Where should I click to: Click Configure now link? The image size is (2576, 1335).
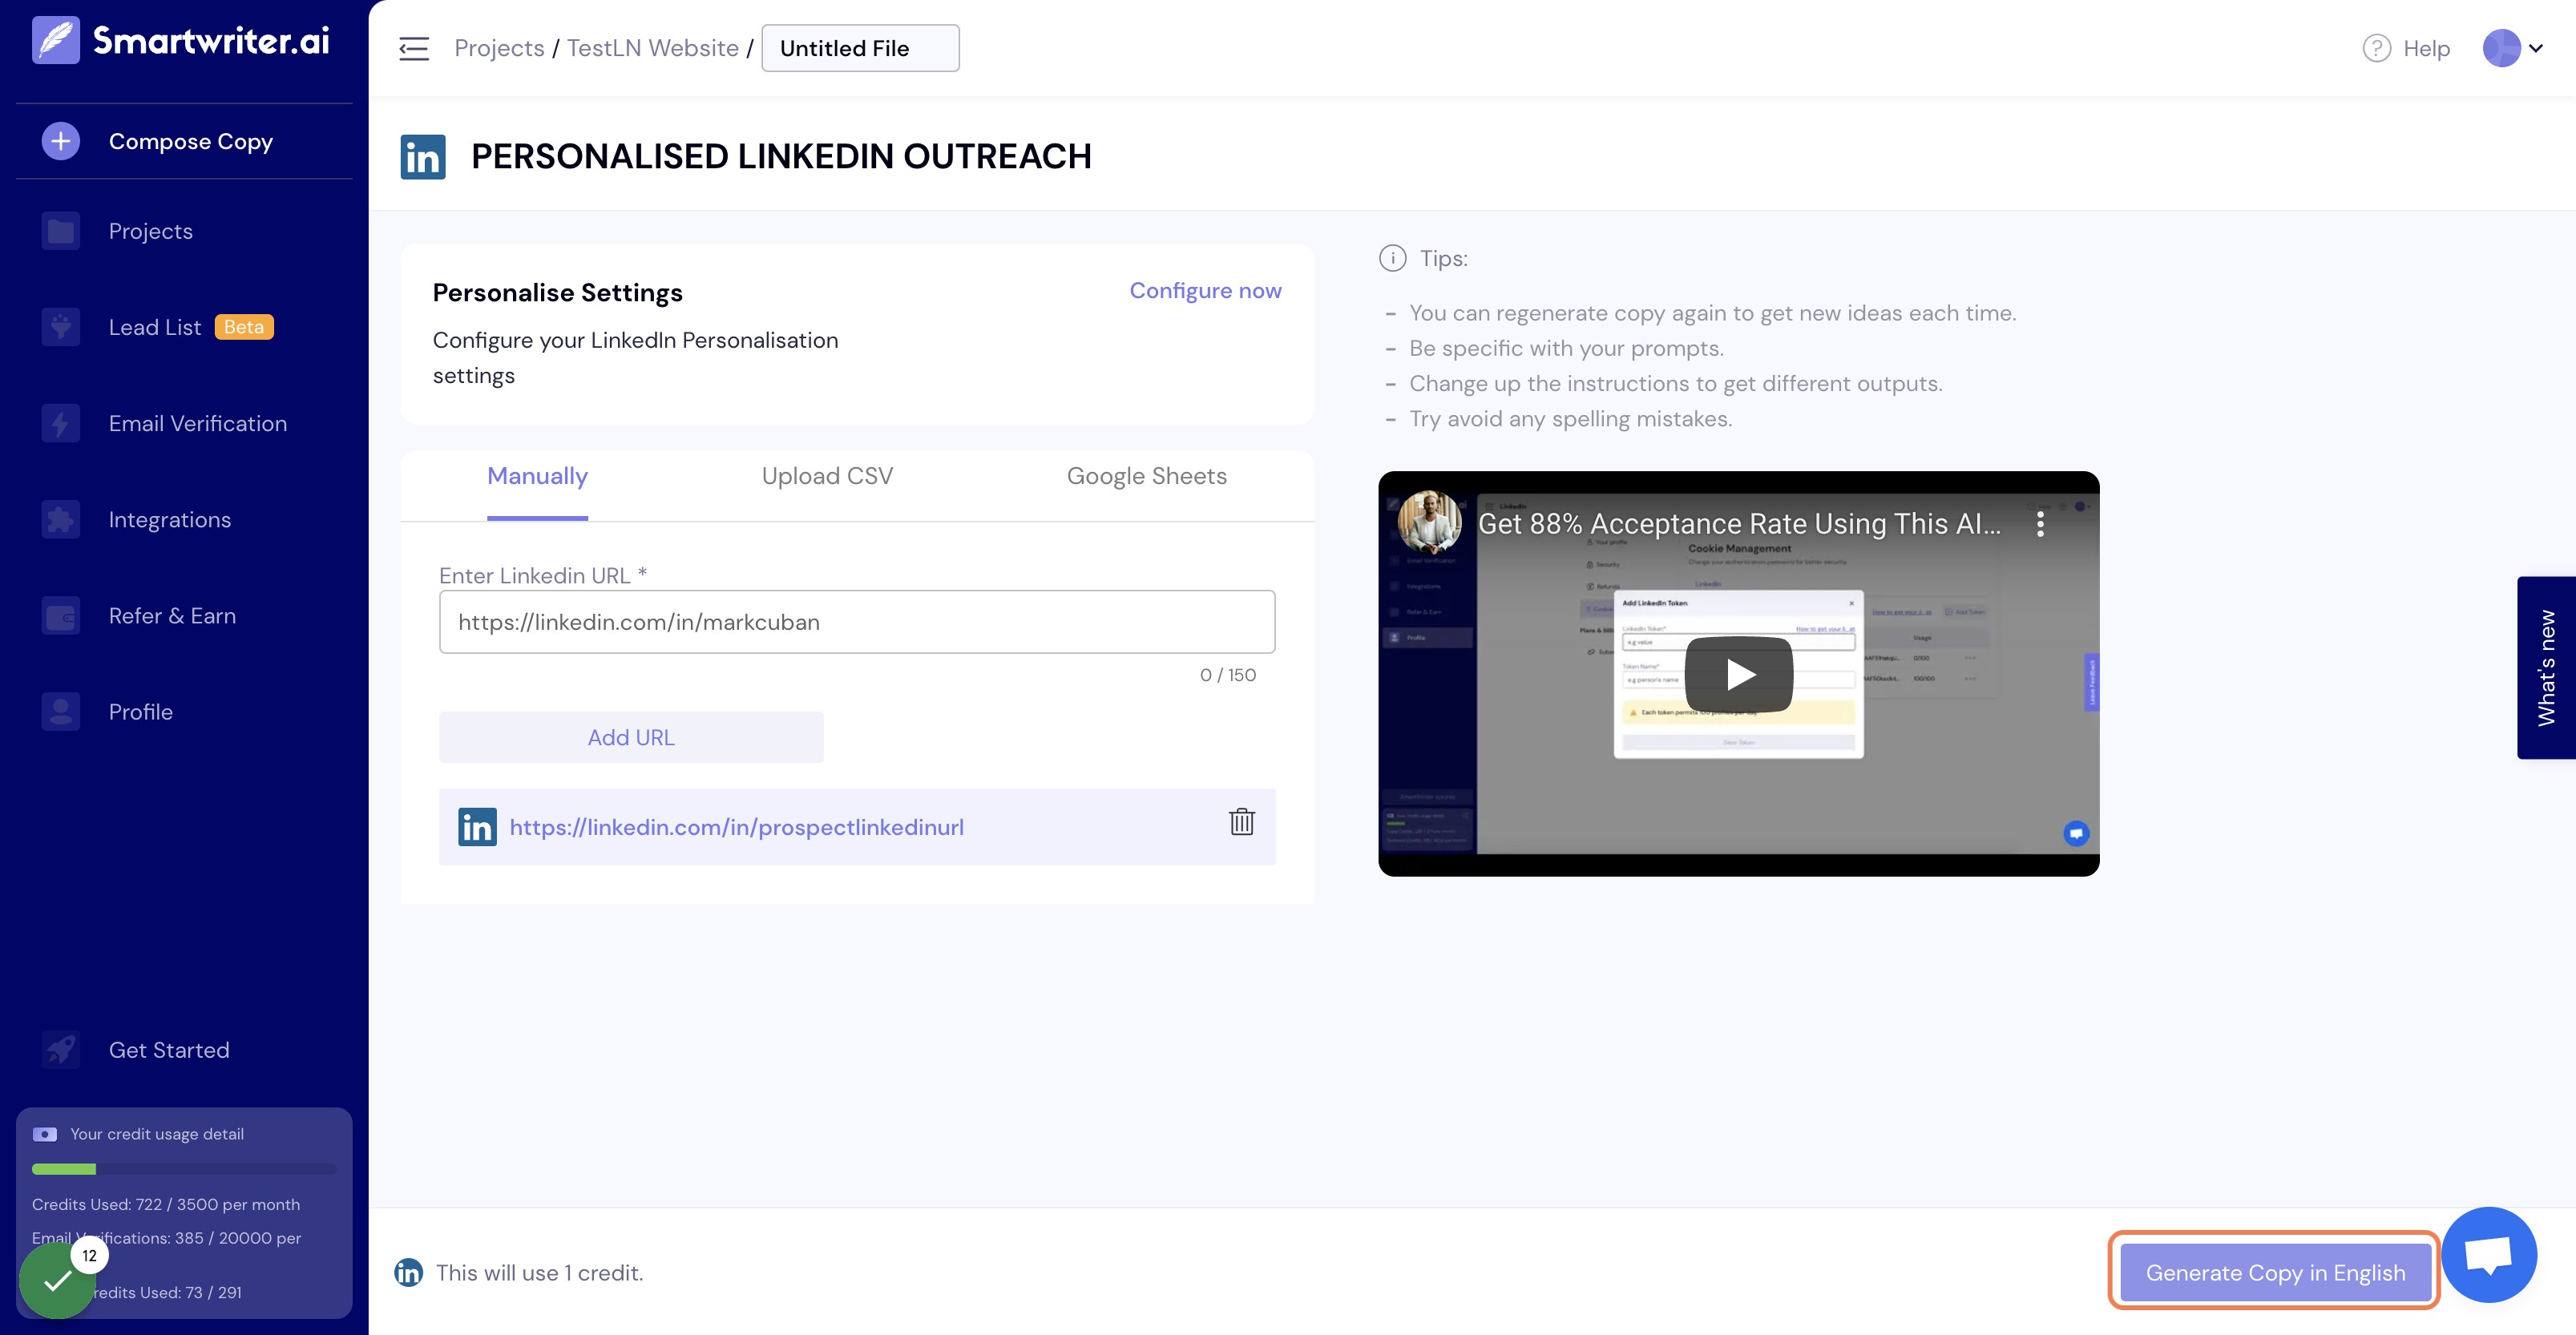[x=1205, y=290]
